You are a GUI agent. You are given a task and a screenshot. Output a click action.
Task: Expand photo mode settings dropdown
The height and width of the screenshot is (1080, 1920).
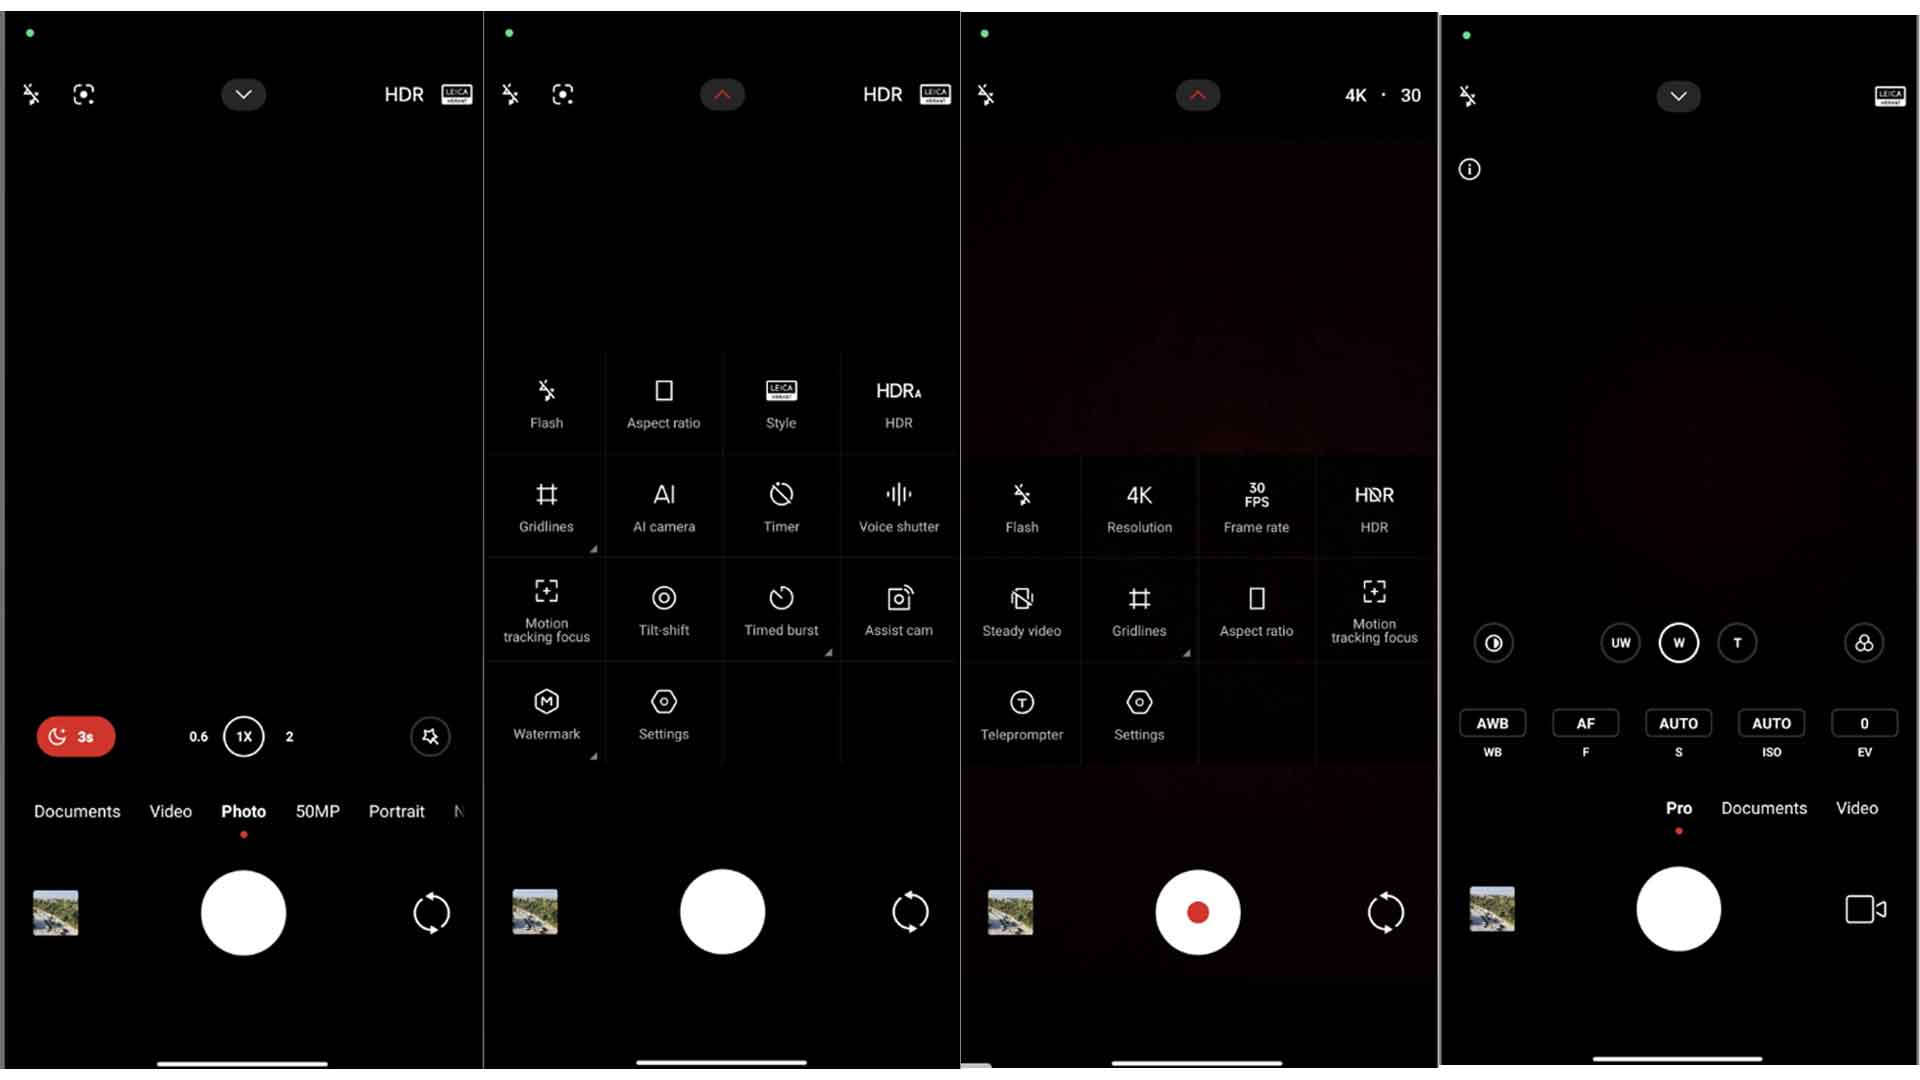coord(244,94)
